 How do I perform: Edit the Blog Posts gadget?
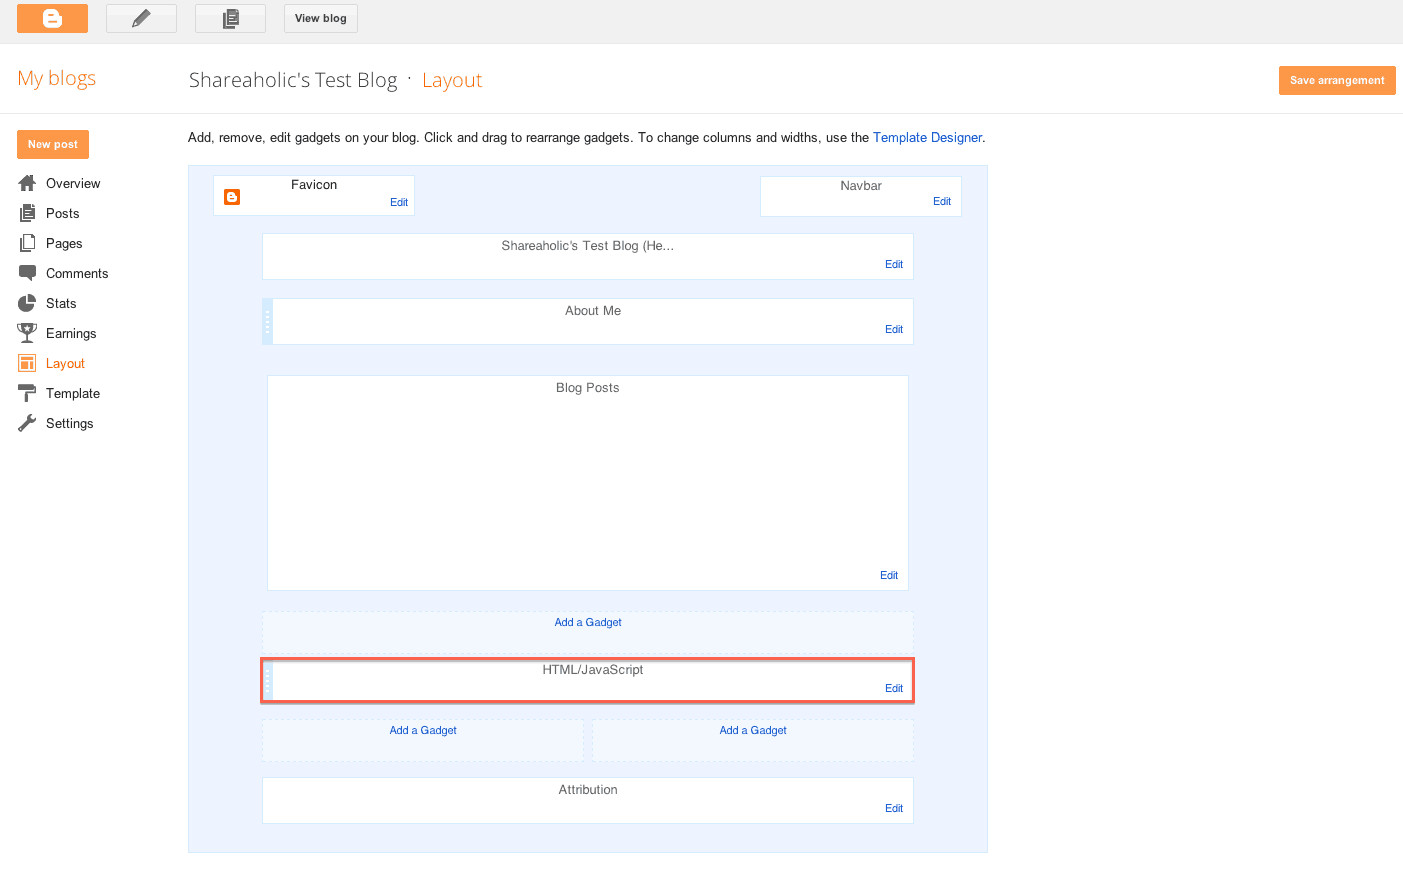coord(889,575)
